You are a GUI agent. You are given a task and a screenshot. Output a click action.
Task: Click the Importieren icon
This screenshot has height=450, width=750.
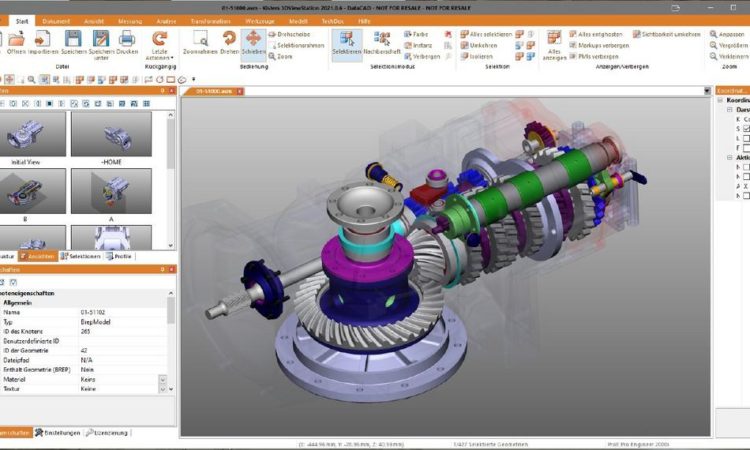pyautogui.click(x=43, y=39)
